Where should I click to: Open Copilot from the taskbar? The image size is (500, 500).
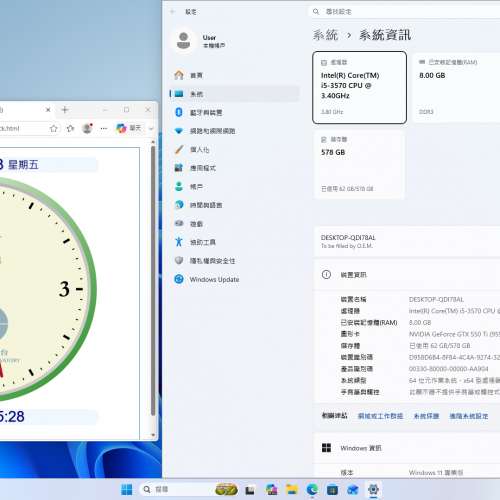tap(272, 489)
